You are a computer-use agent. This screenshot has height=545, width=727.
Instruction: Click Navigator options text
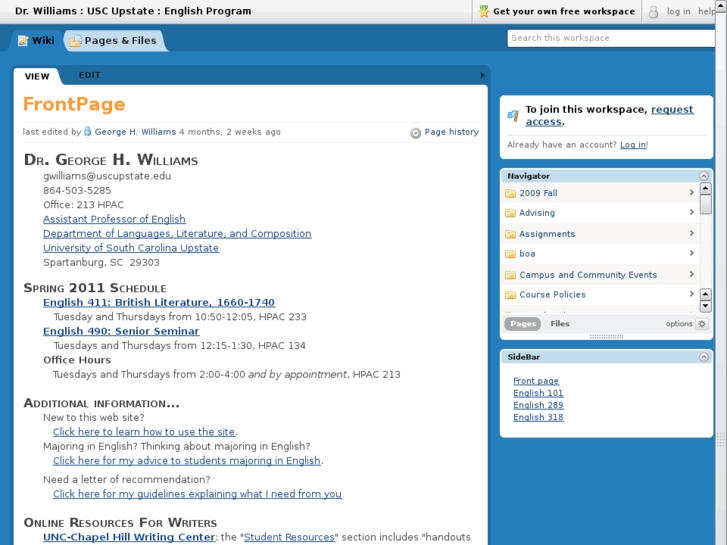pyautogui.click(x=679, y=324)
